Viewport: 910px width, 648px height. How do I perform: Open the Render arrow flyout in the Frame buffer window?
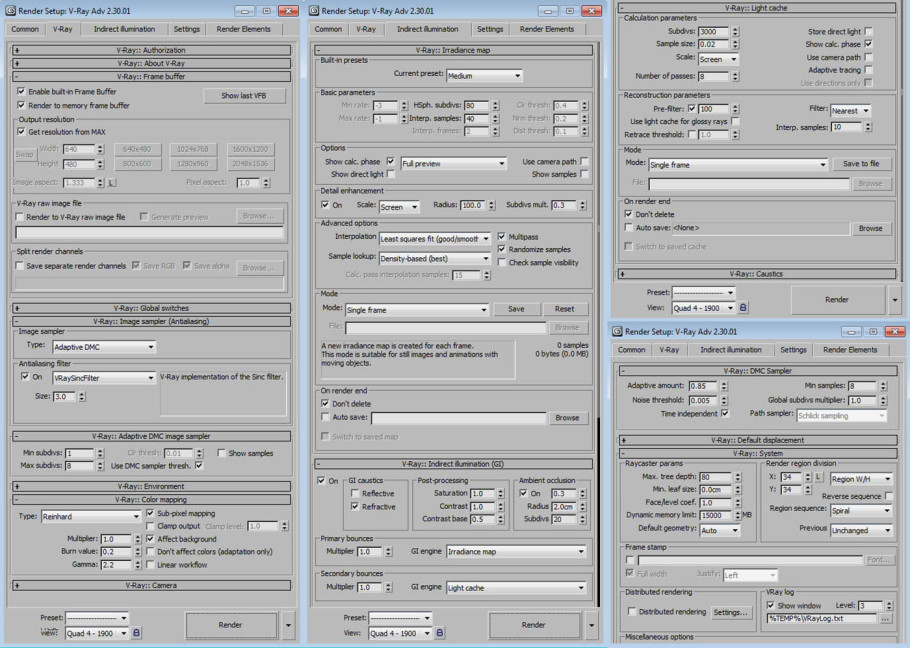point(288,625)
